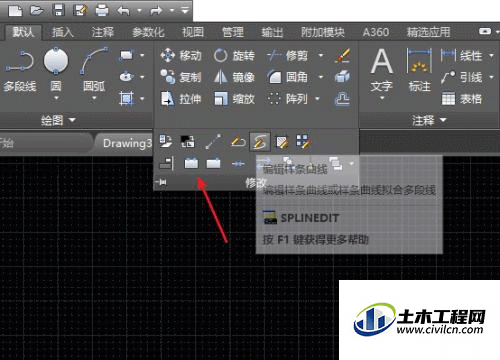Image resolution: width=500 pixels, height=360 pixels.
Task: Open a drawing file from toolbar
Action: coord(37,10)
